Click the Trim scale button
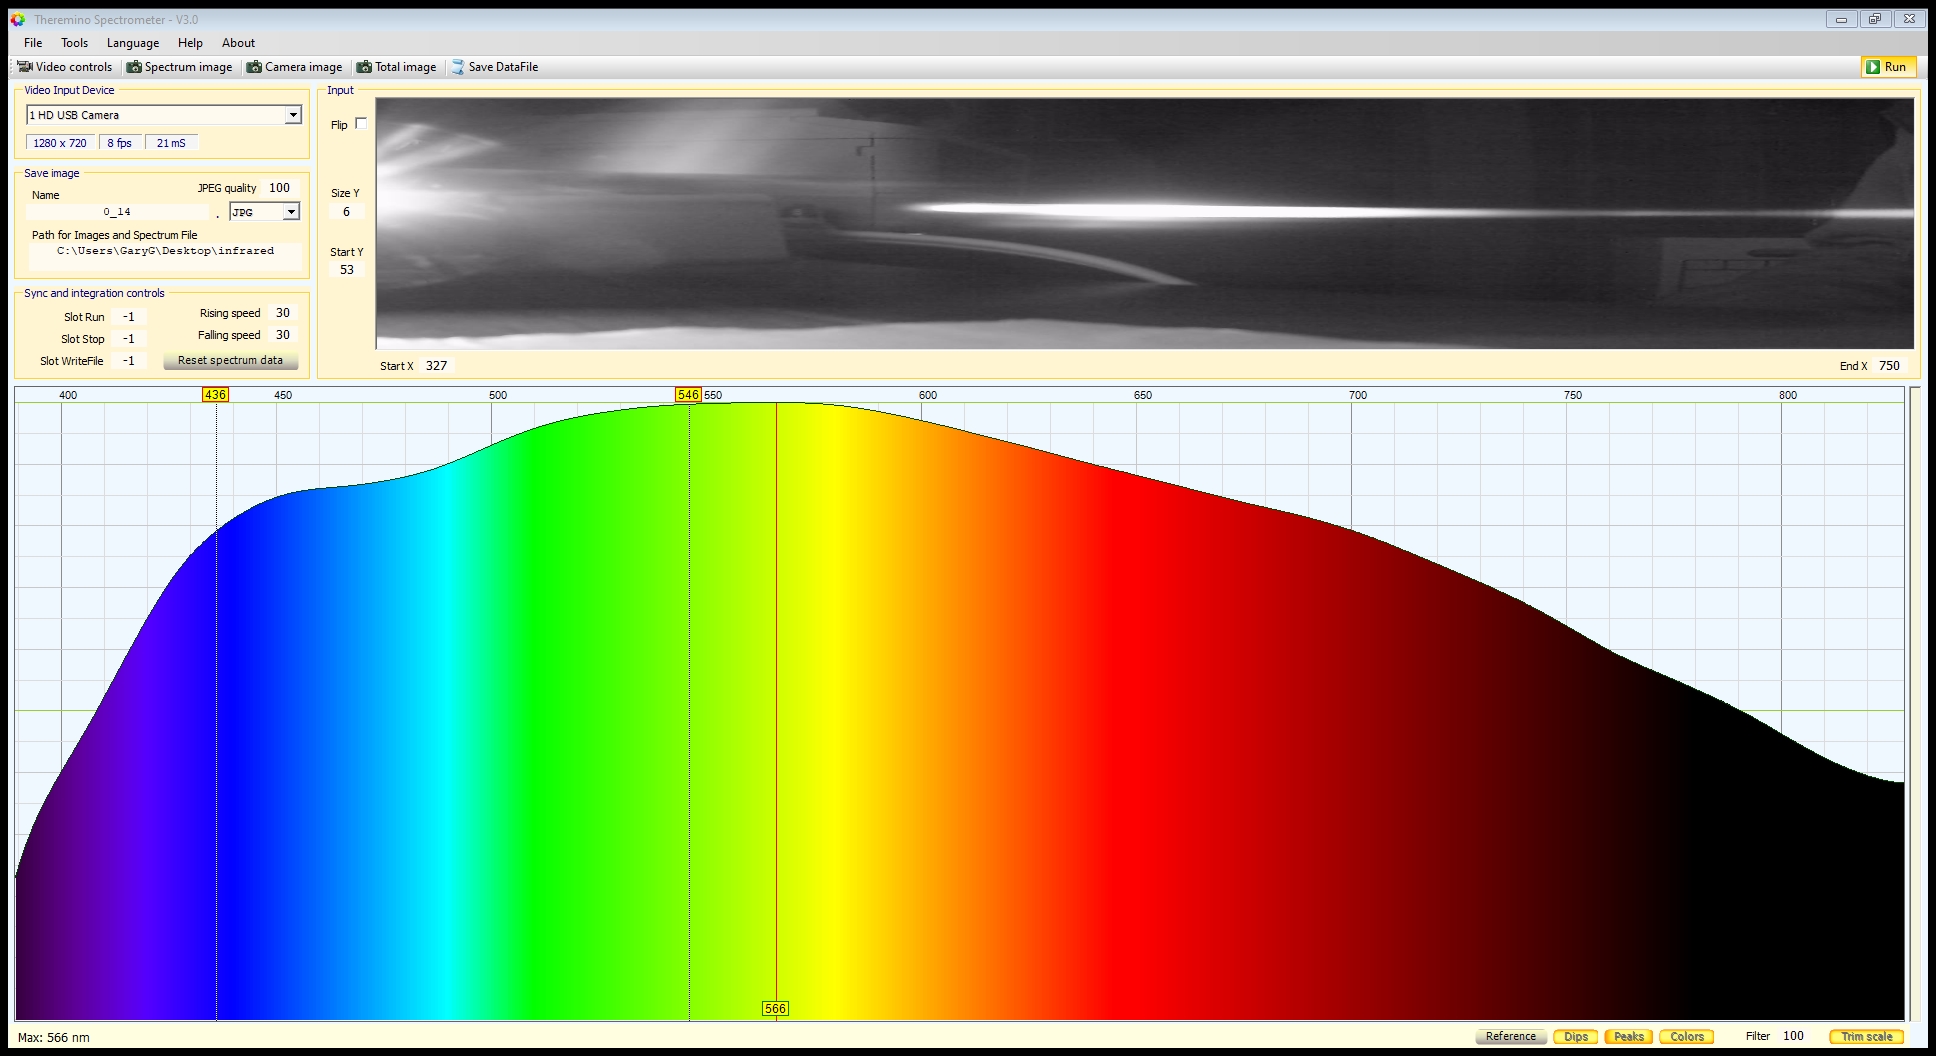 coord(1866,1036)
